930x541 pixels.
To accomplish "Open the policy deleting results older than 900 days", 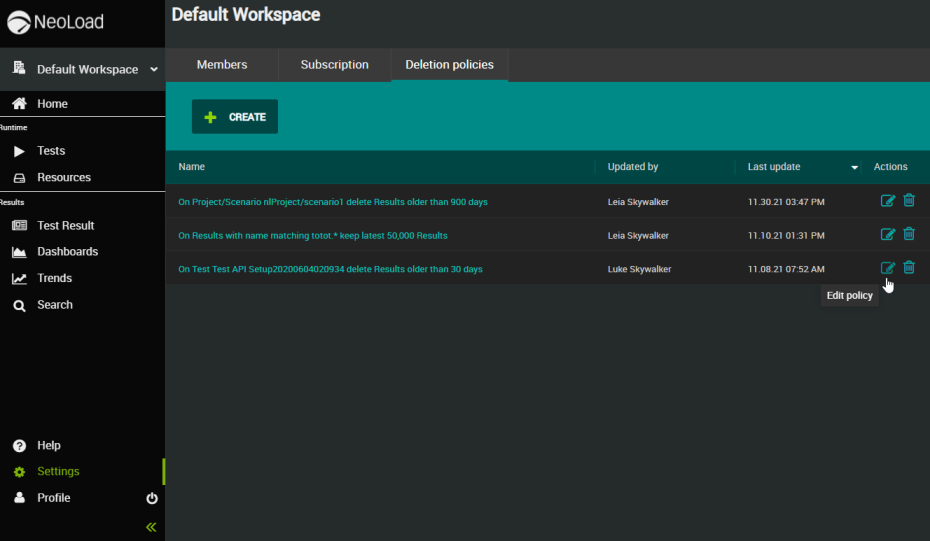I will point(333,202).
